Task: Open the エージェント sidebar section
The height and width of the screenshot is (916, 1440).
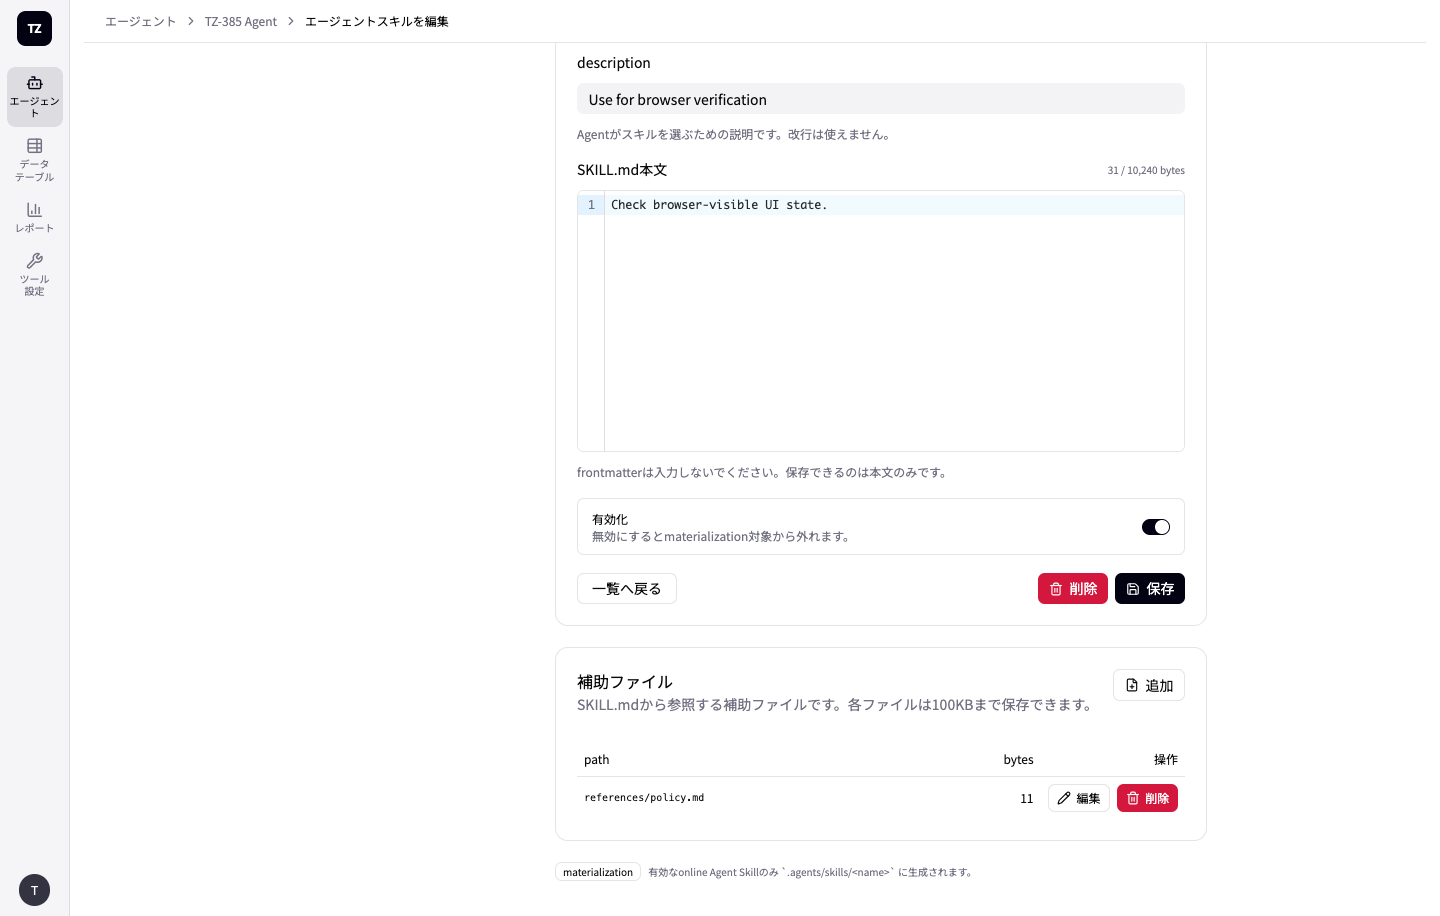Action: 35,97
